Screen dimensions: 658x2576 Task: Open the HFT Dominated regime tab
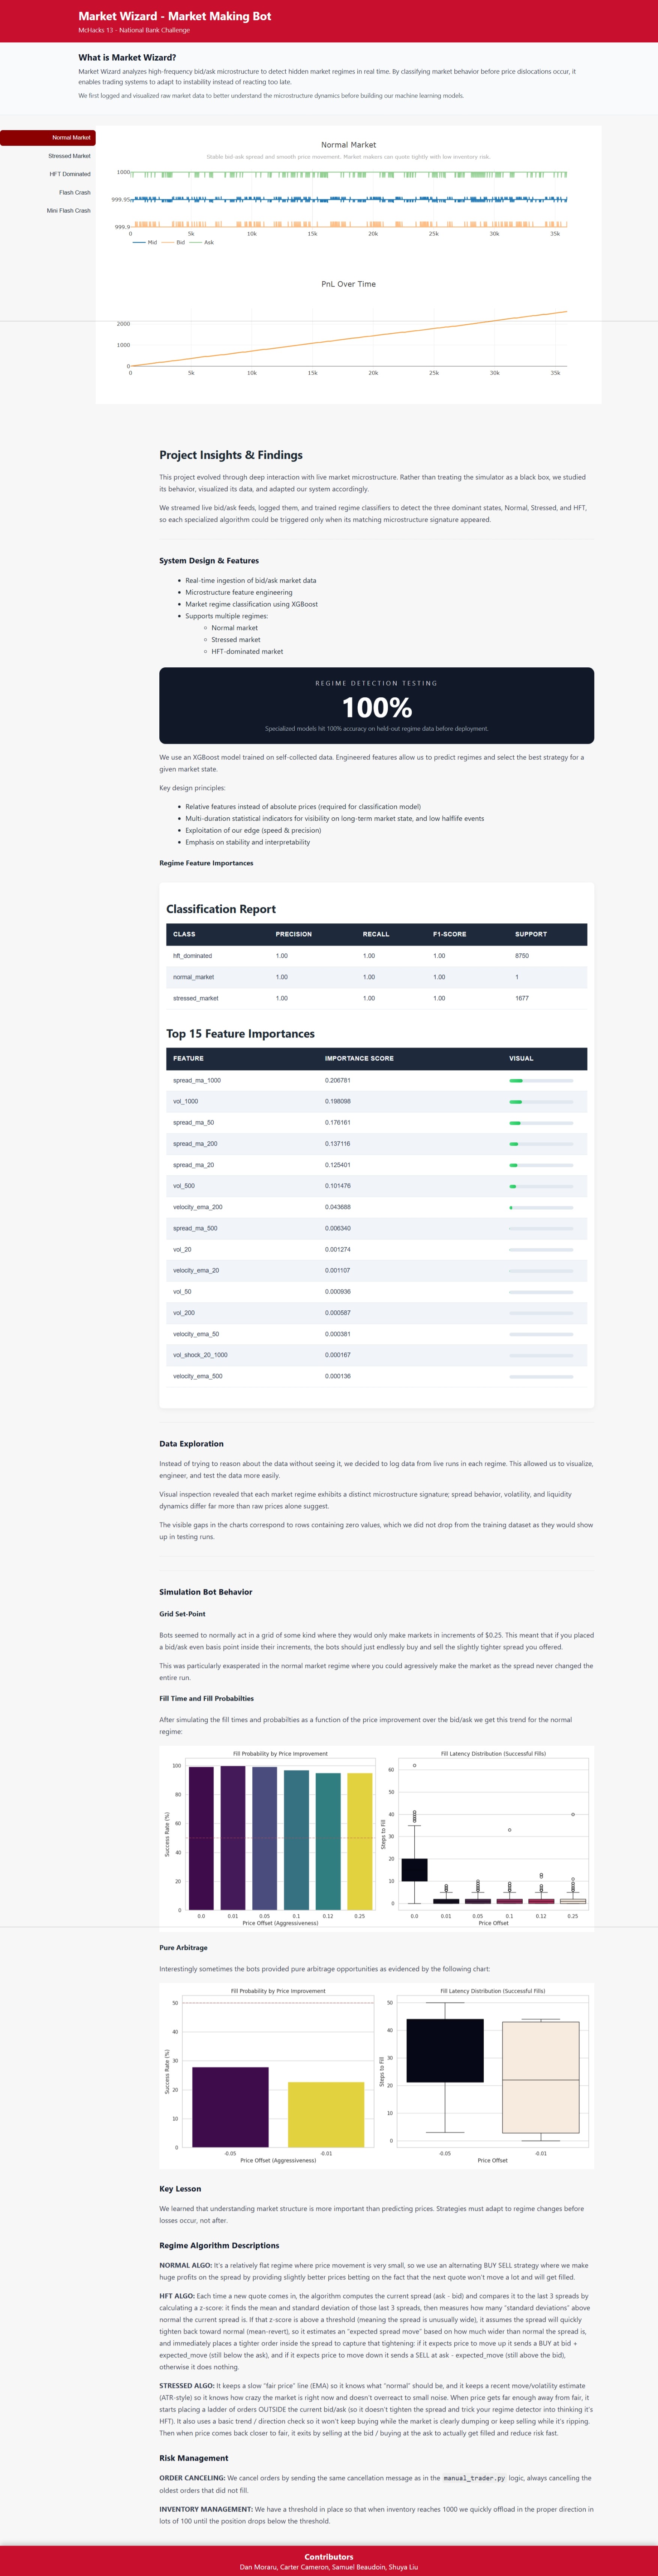coord(48,174)
